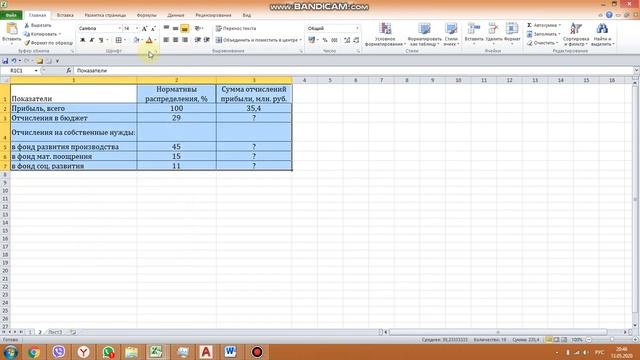
Task: Toggle bold formatting
Action: (82, 40)
